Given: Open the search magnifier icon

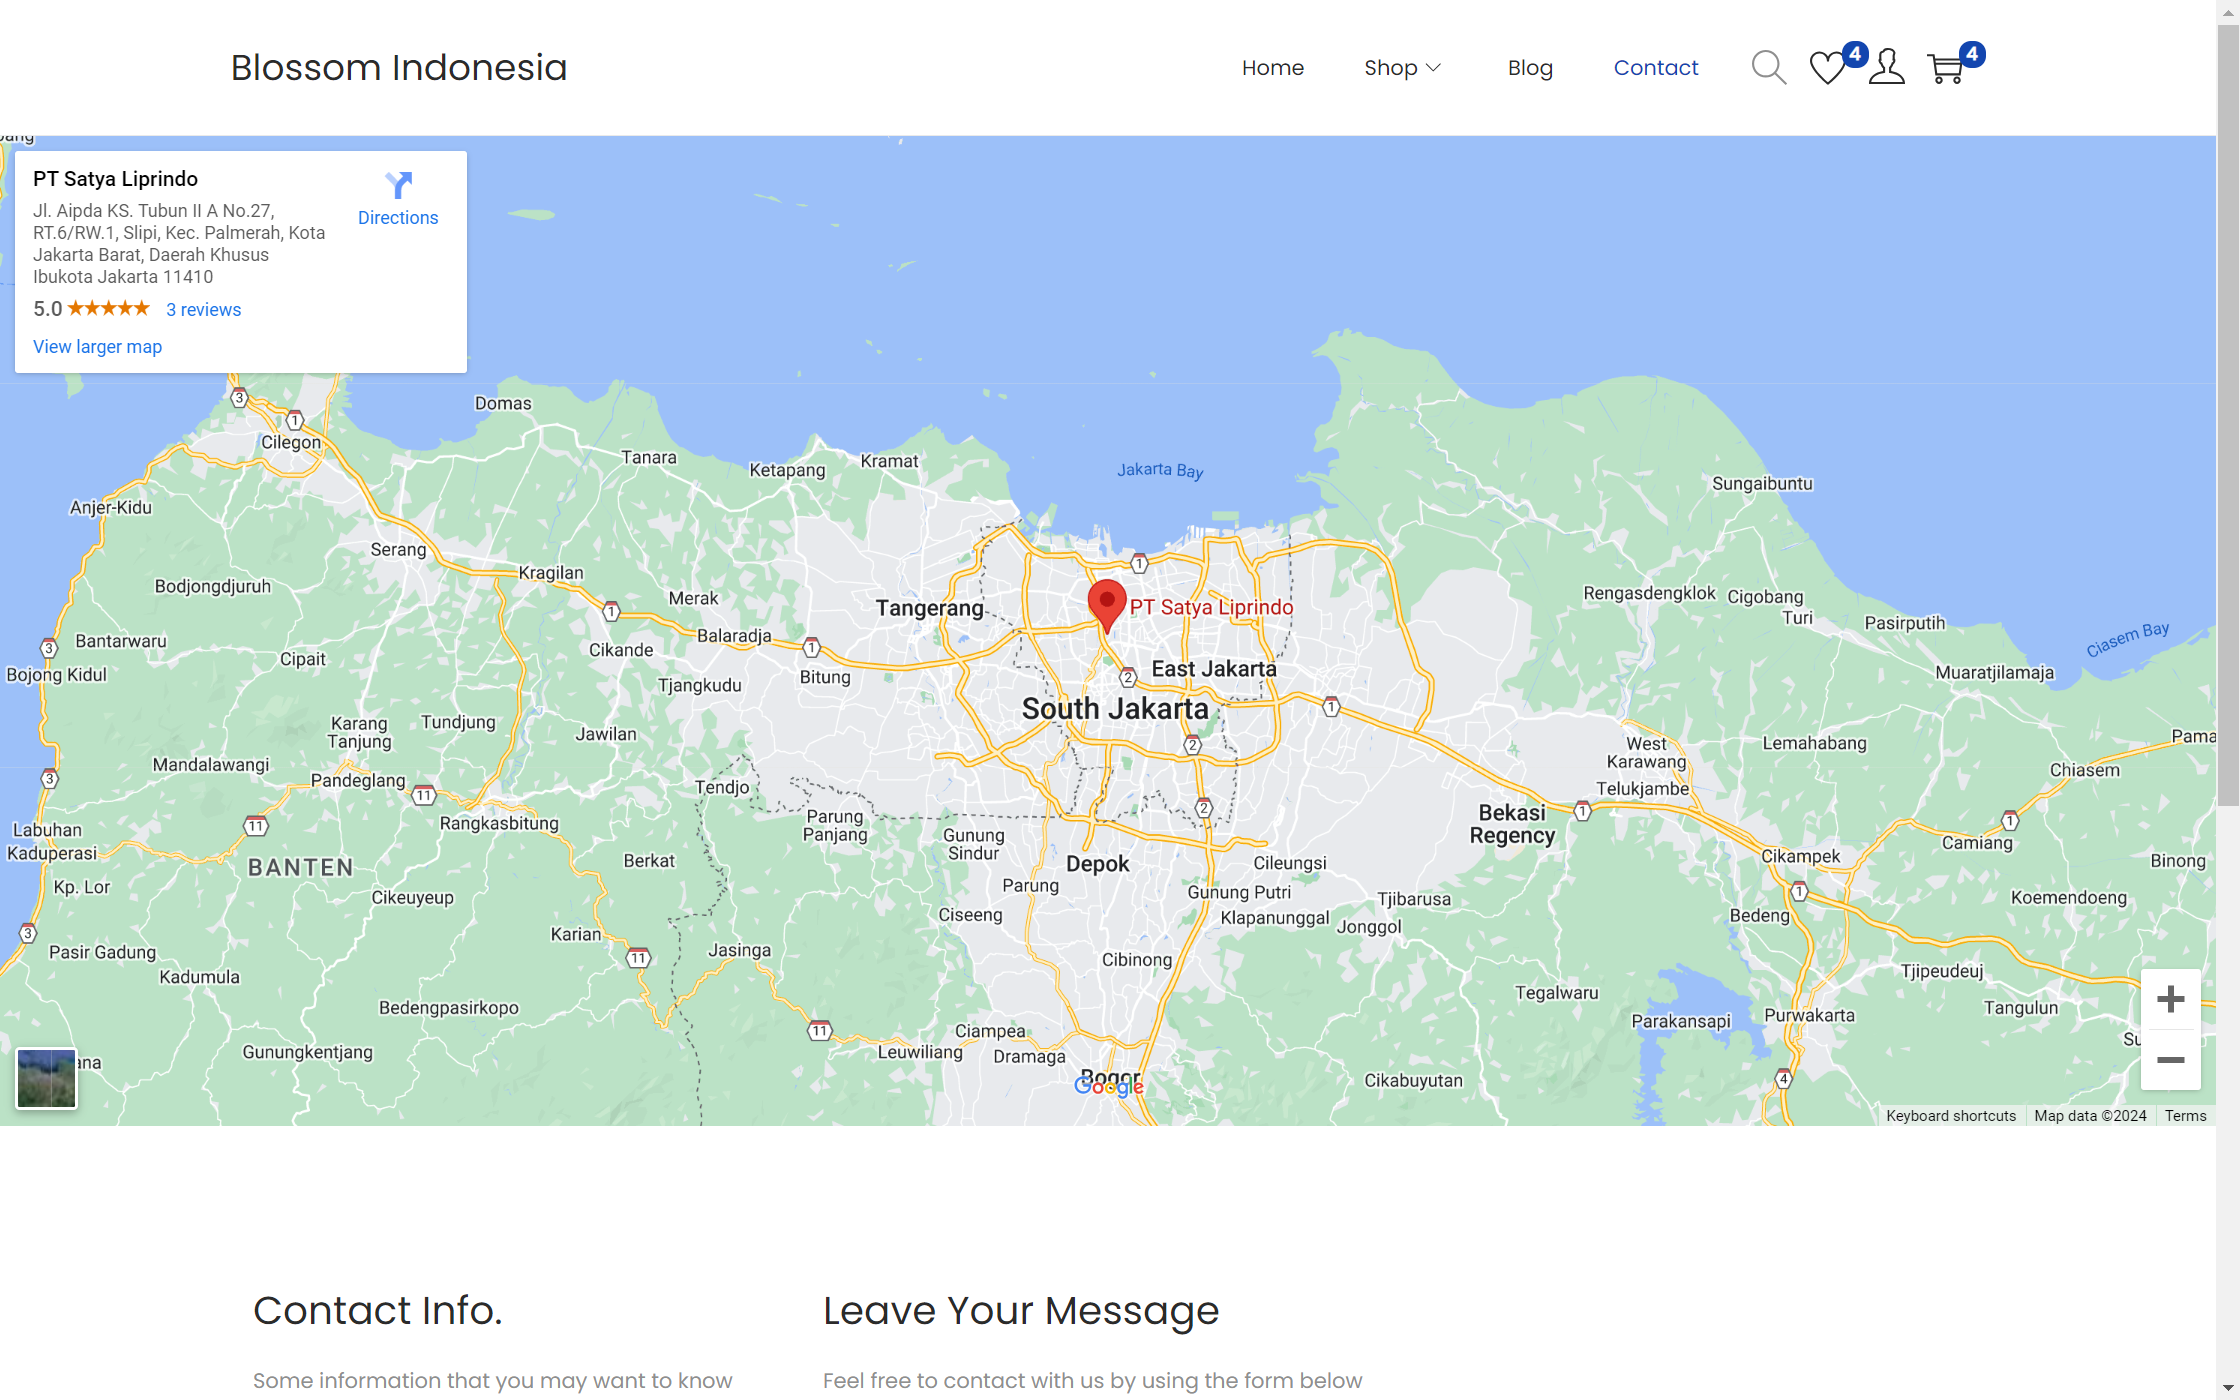Looking at the screenshot, I should point(1768,68).
